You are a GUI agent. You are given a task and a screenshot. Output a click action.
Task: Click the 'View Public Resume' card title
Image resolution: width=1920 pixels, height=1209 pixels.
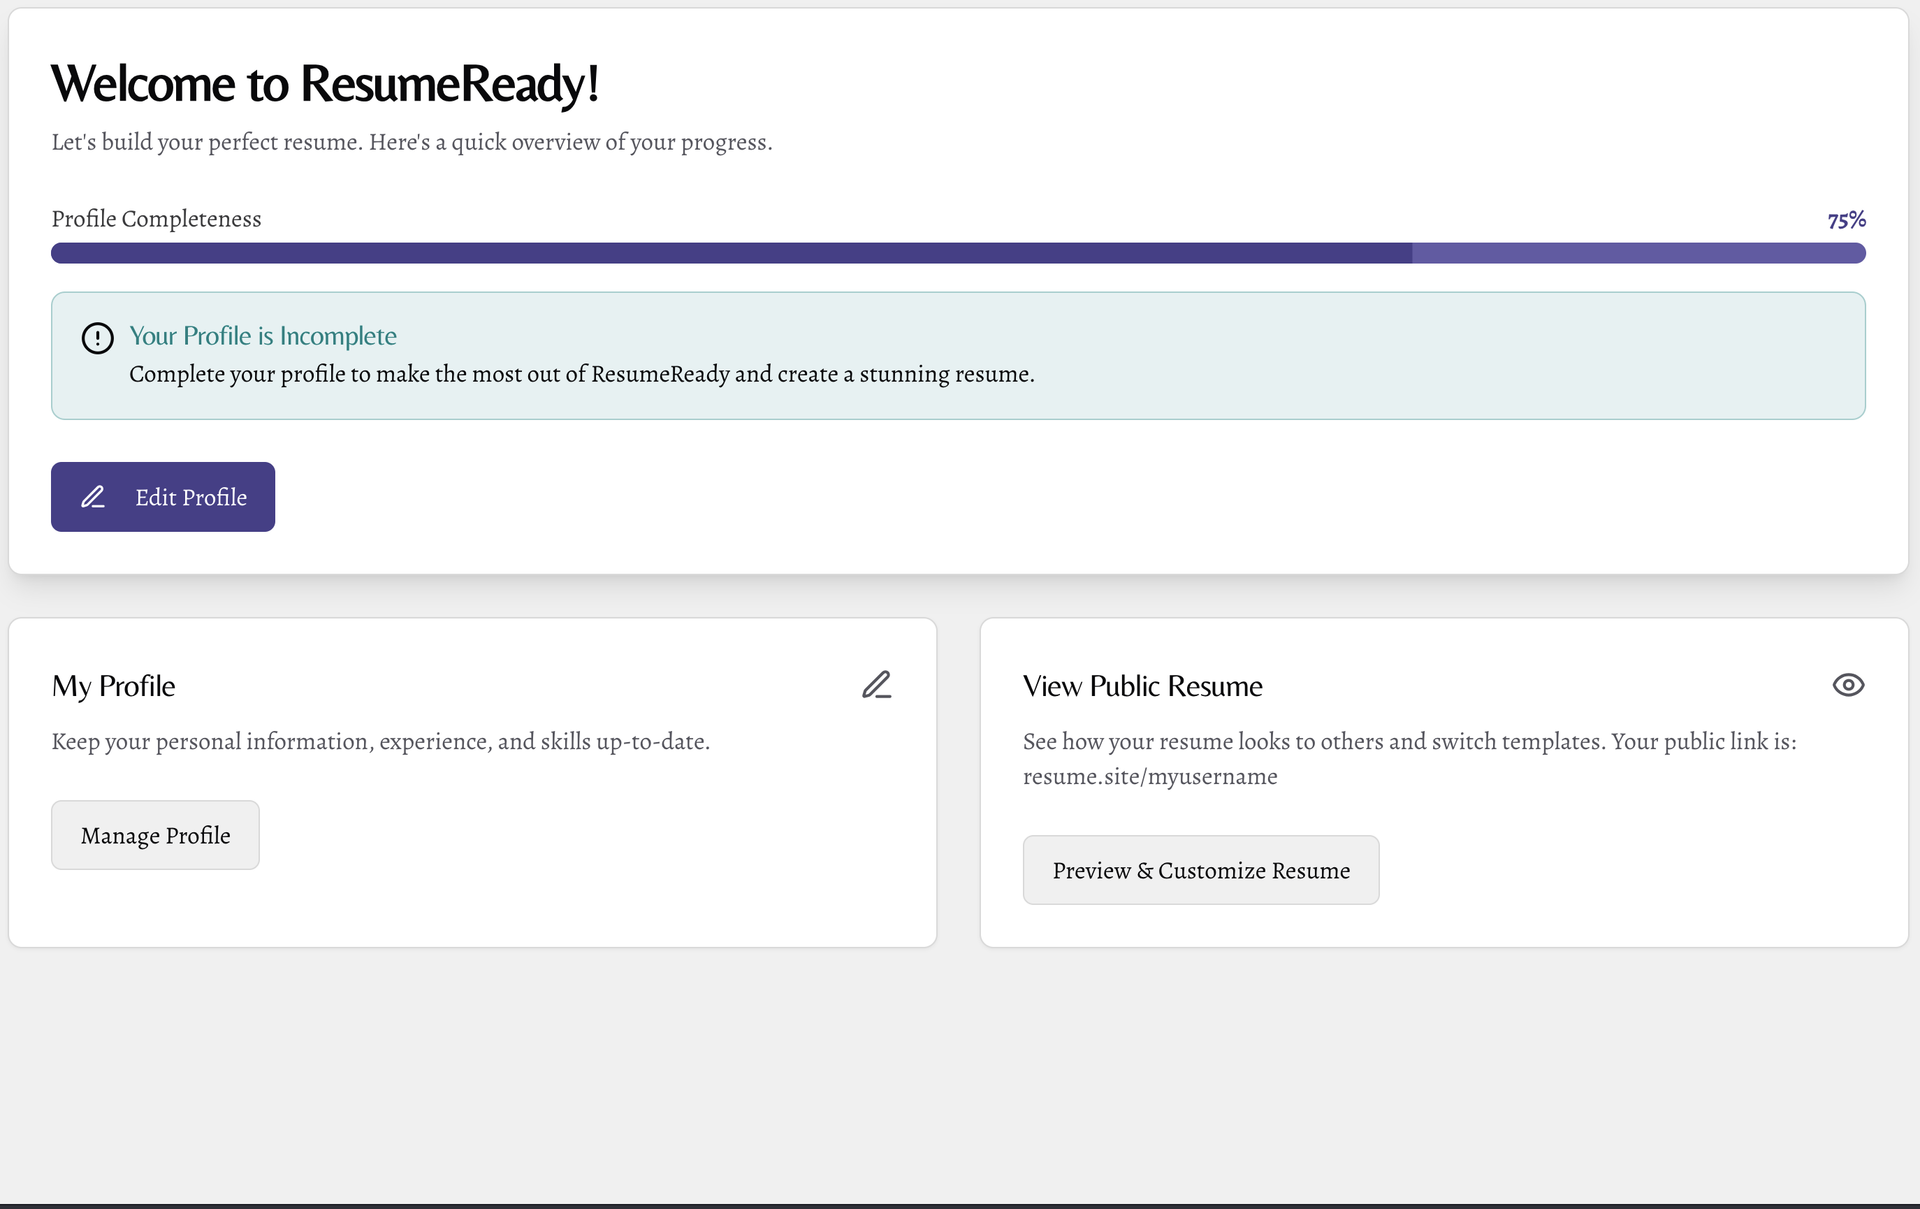(1143, 686)
